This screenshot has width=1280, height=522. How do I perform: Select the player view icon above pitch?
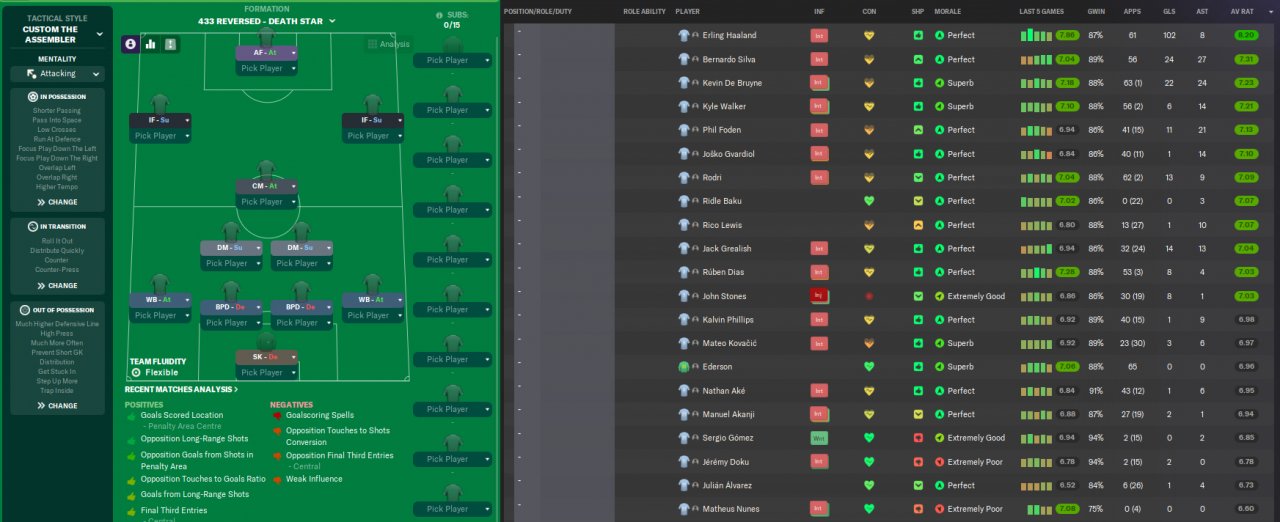(131, 44)
